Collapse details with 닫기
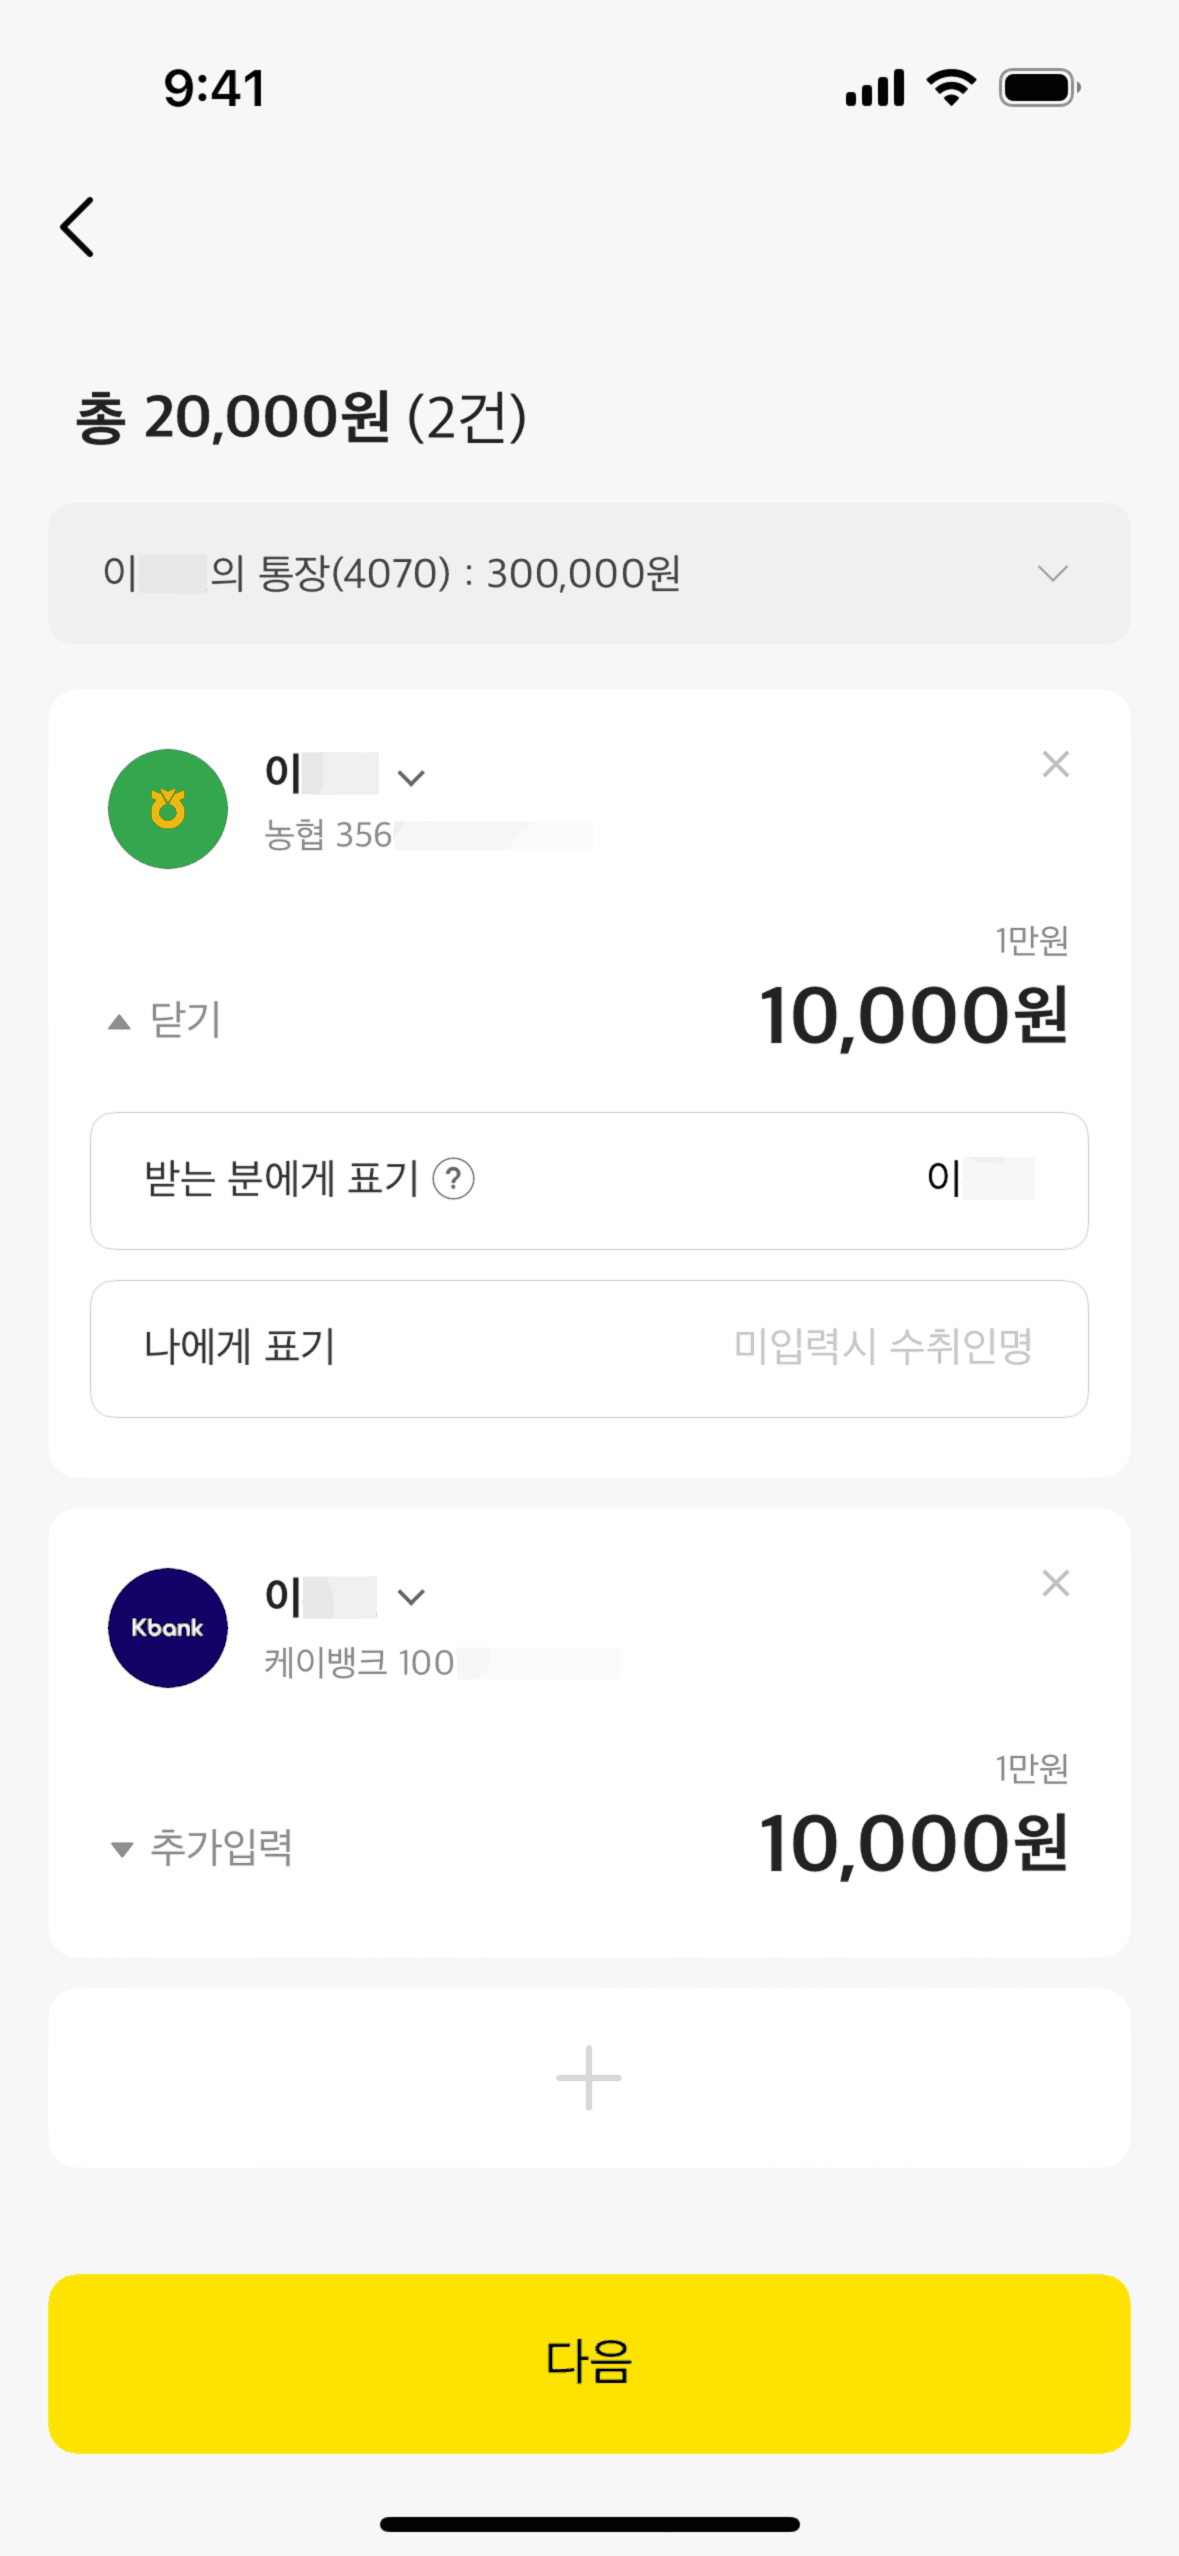The height and width of the screenshot is (2556, 1179). tap(166, 1020)
